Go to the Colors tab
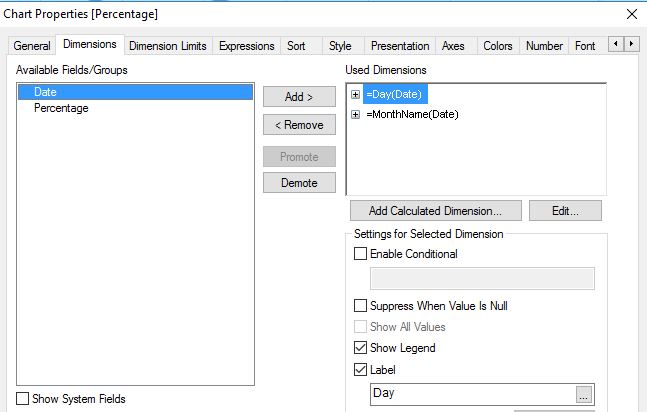This screenshot has height=412, width=647. (x=497, y=46)
